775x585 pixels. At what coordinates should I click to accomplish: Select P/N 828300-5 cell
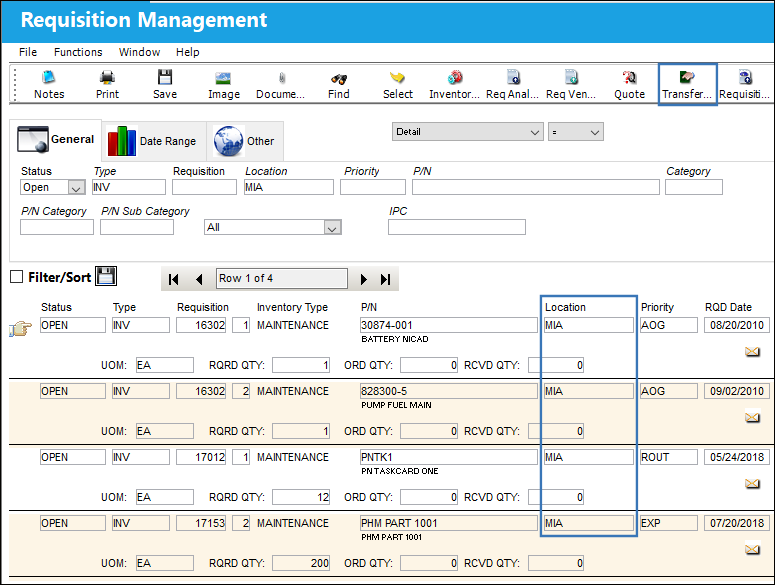(x=449, y=391)
